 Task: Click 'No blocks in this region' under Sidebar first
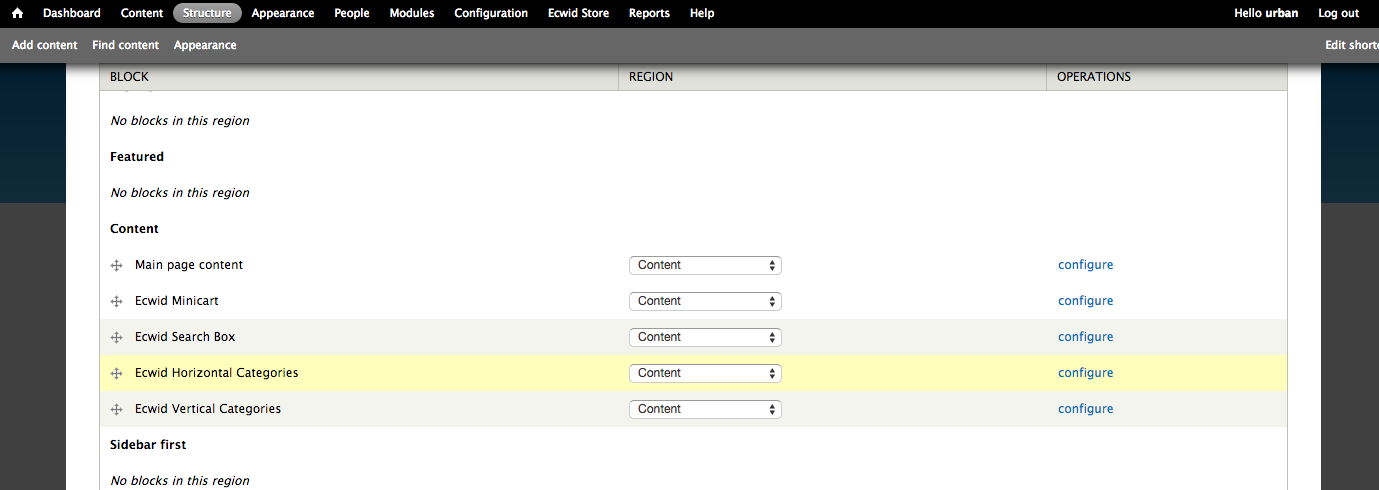[x=180, y=481]
